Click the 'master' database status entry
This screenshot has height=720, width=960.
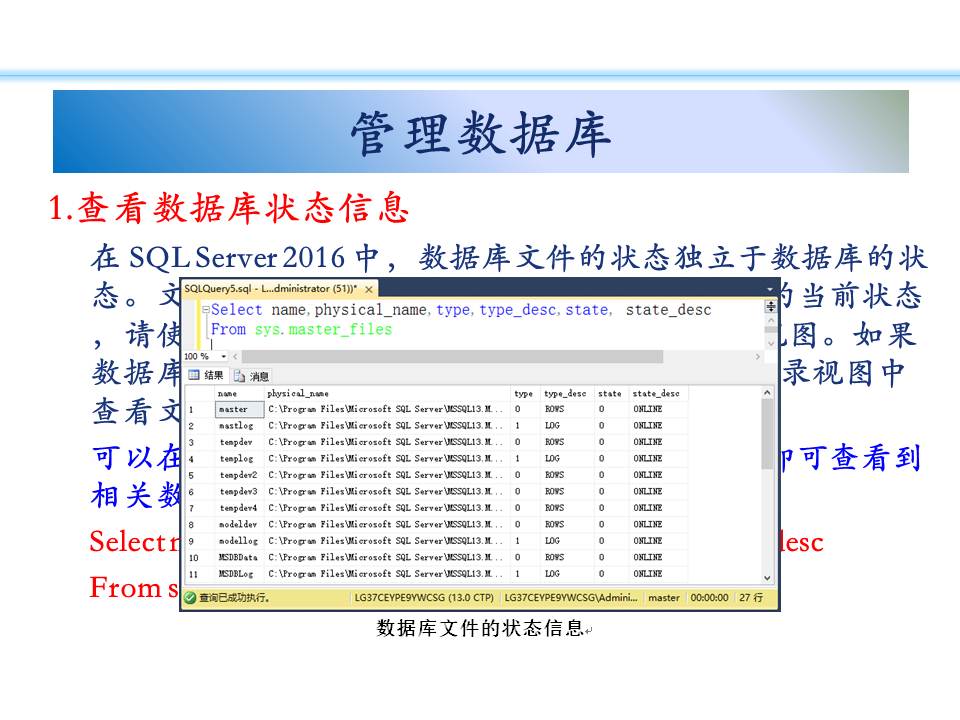pos(664,598)
